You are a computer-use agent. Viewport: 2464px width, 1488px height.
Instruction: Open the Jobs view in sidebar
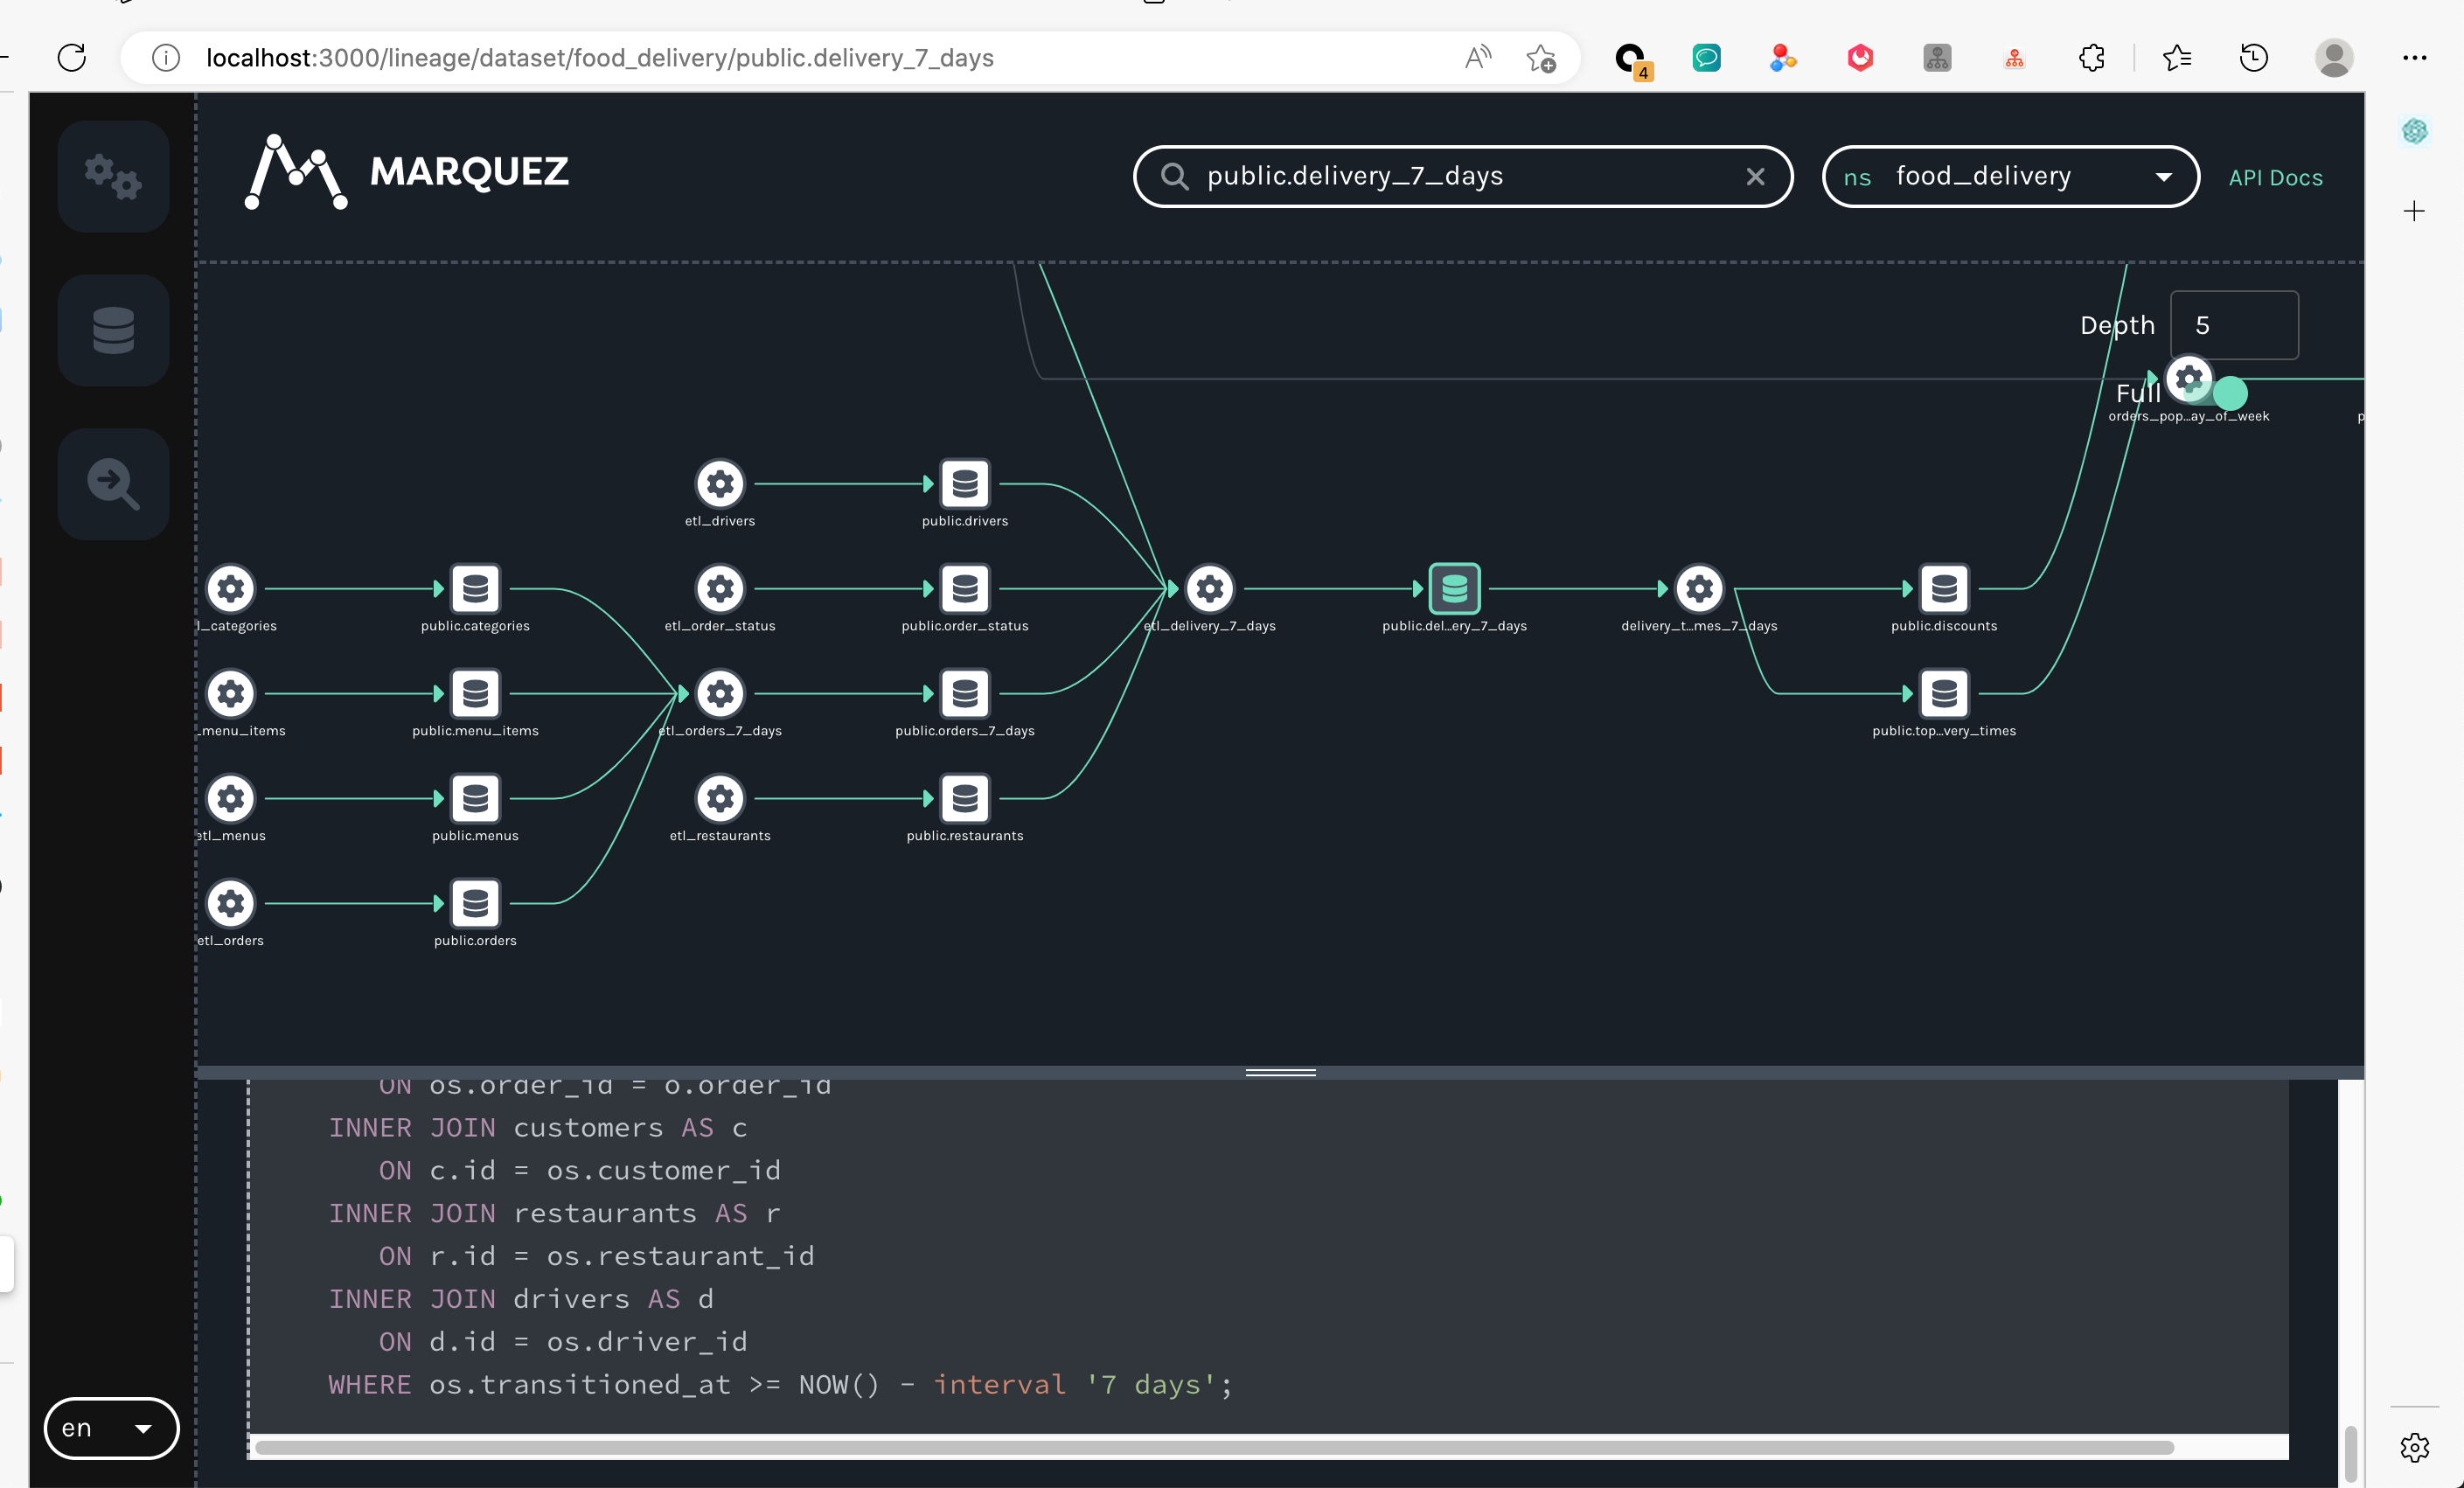coord(113,176)
